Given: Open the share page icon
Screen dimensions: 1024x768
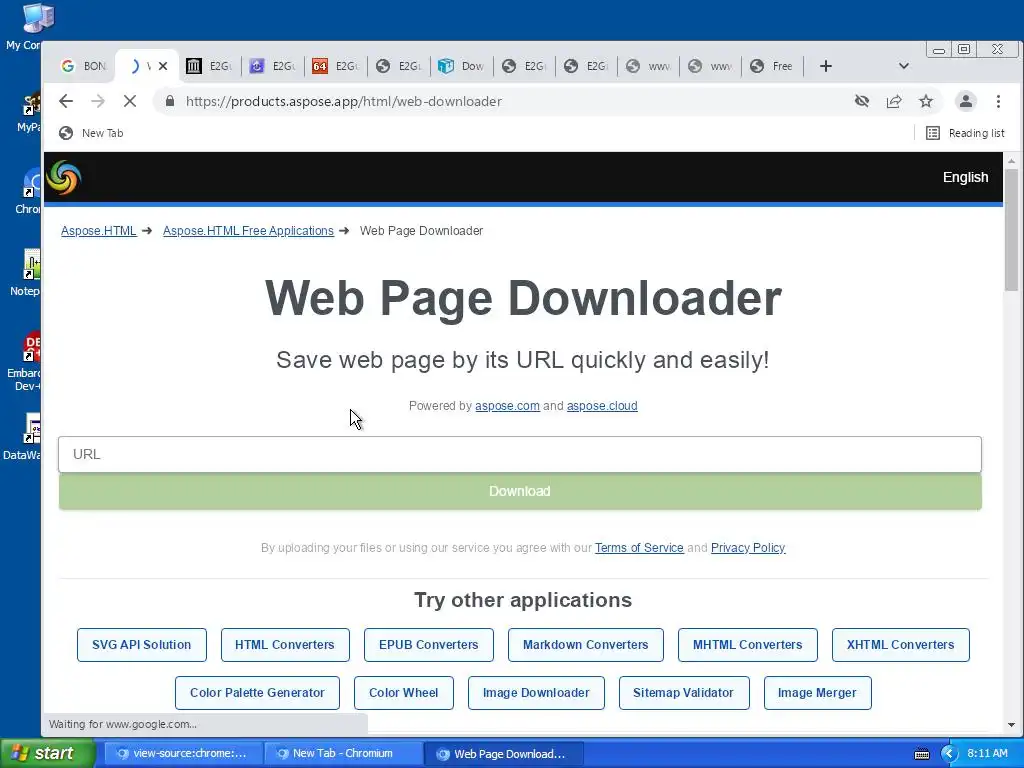Looking at the screenshot, I should click(894, 101).
